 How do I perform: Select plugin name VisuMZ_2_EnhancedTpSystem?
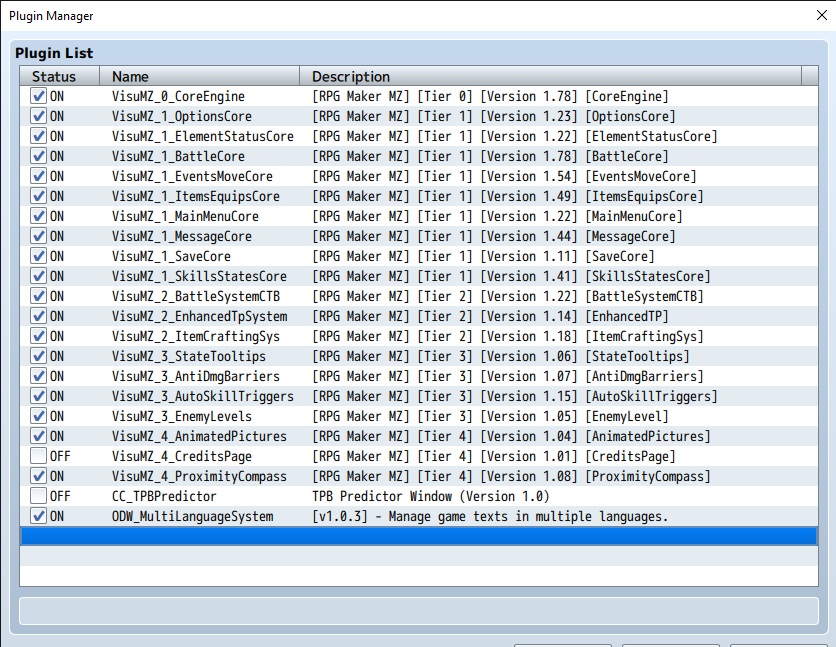(x=199, y=317)
